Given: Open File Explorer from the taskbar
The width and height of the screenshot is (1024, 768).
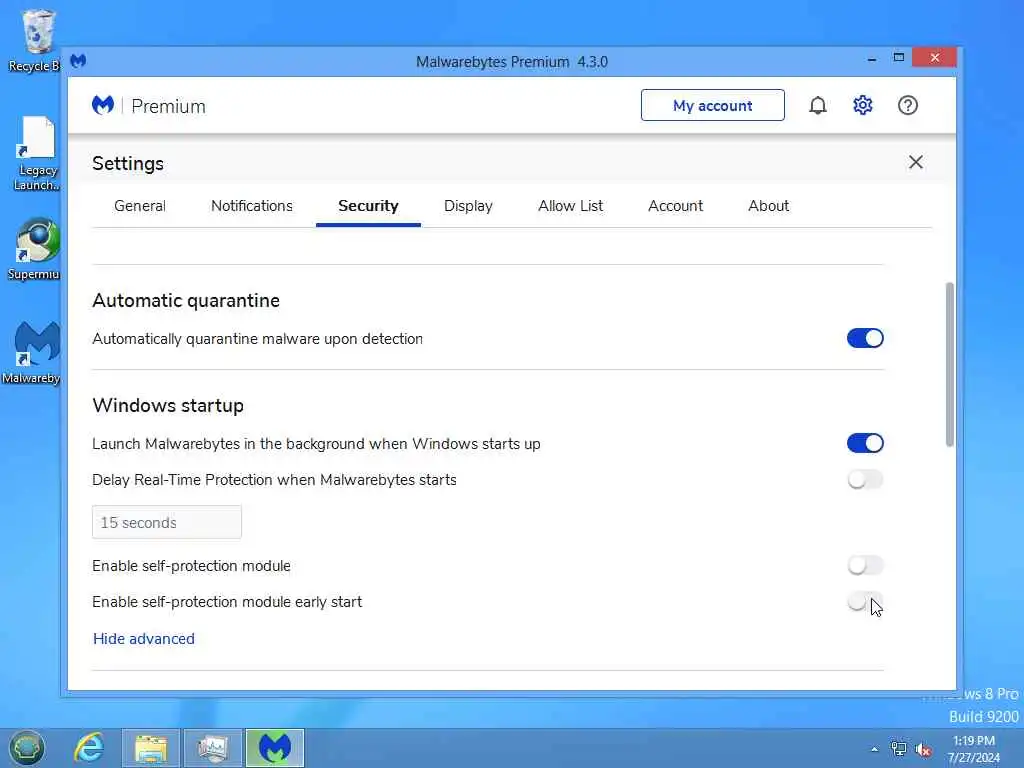Looking at the screenshot, I should tap(151, 748).
